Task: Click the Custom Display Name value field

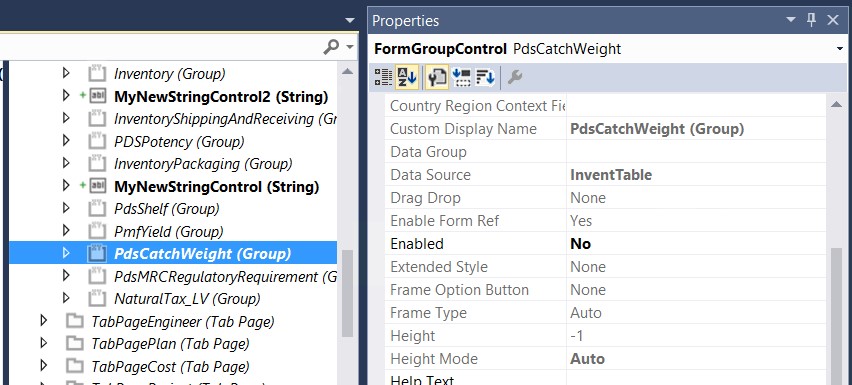Action: (x=696, y=129)
